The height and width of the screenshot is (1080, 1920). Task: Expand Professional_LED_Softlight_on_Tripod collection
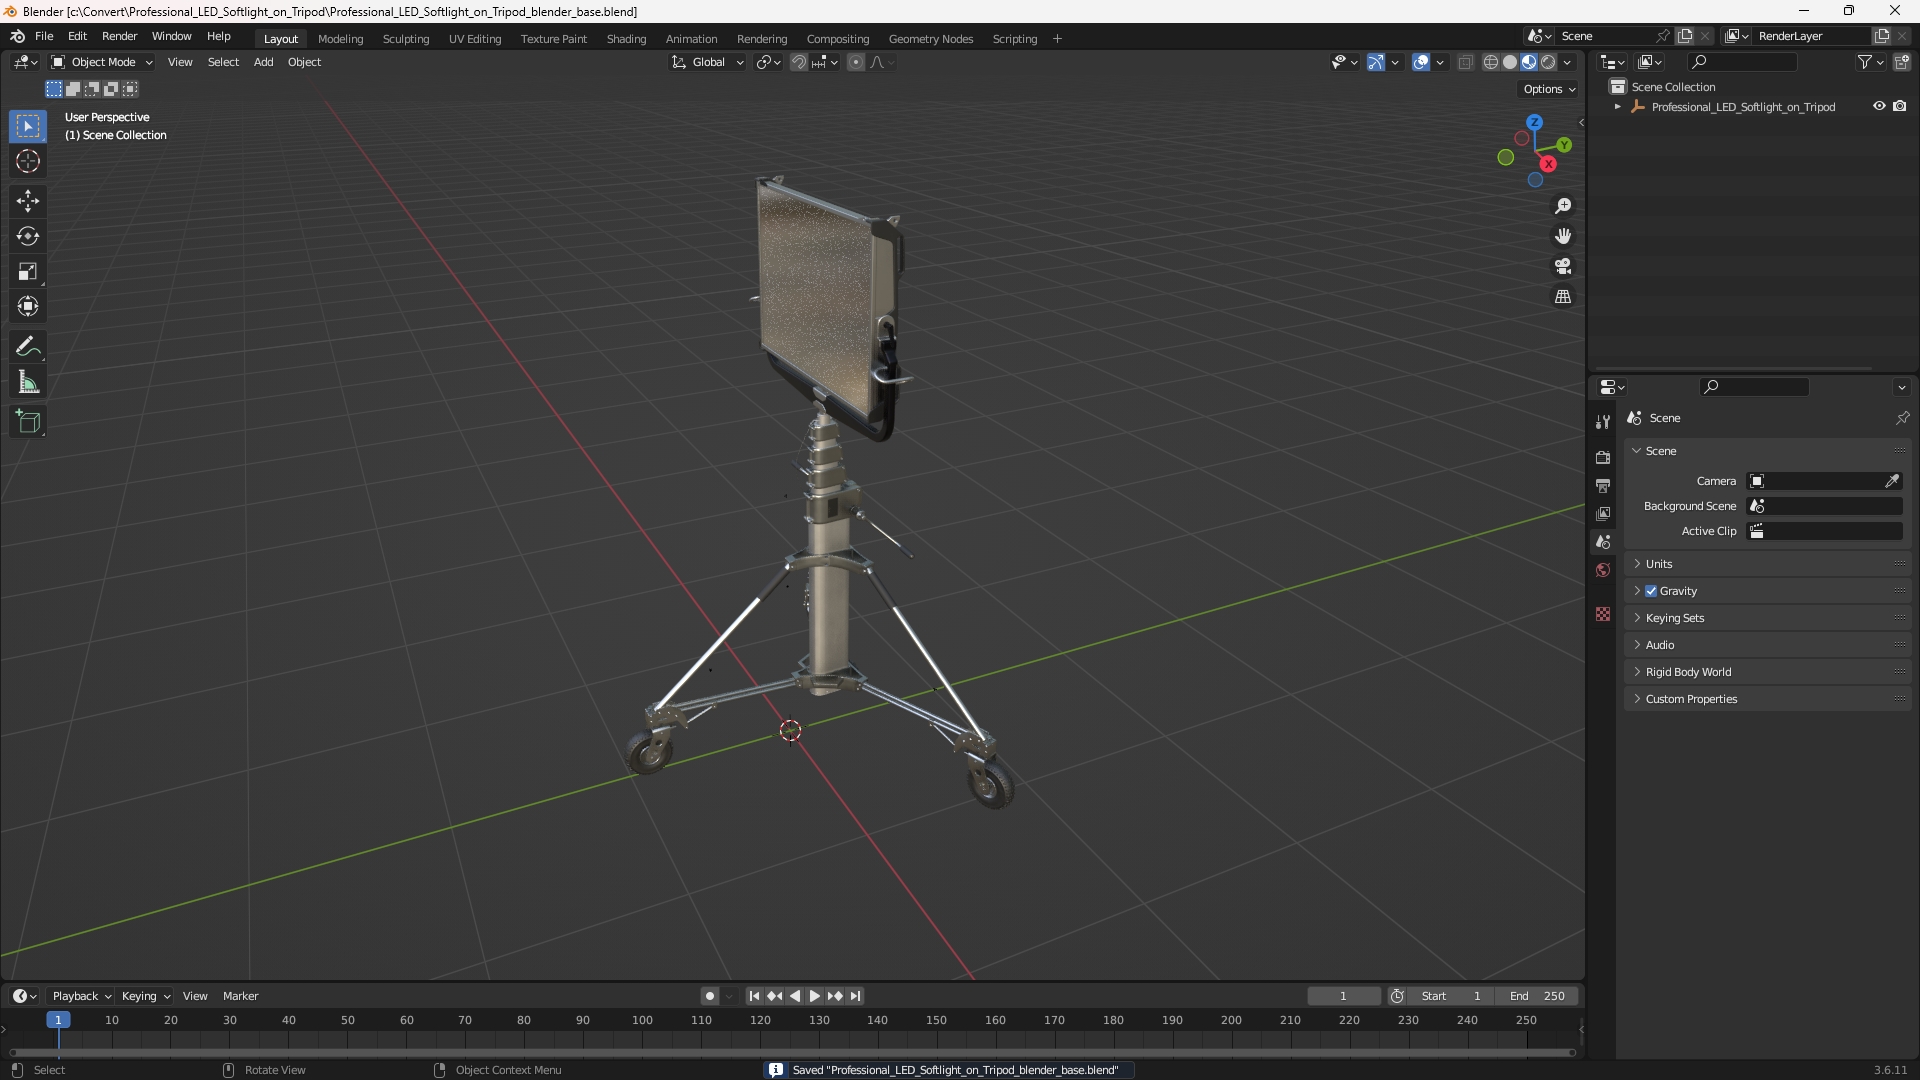tap(1618, 107)
